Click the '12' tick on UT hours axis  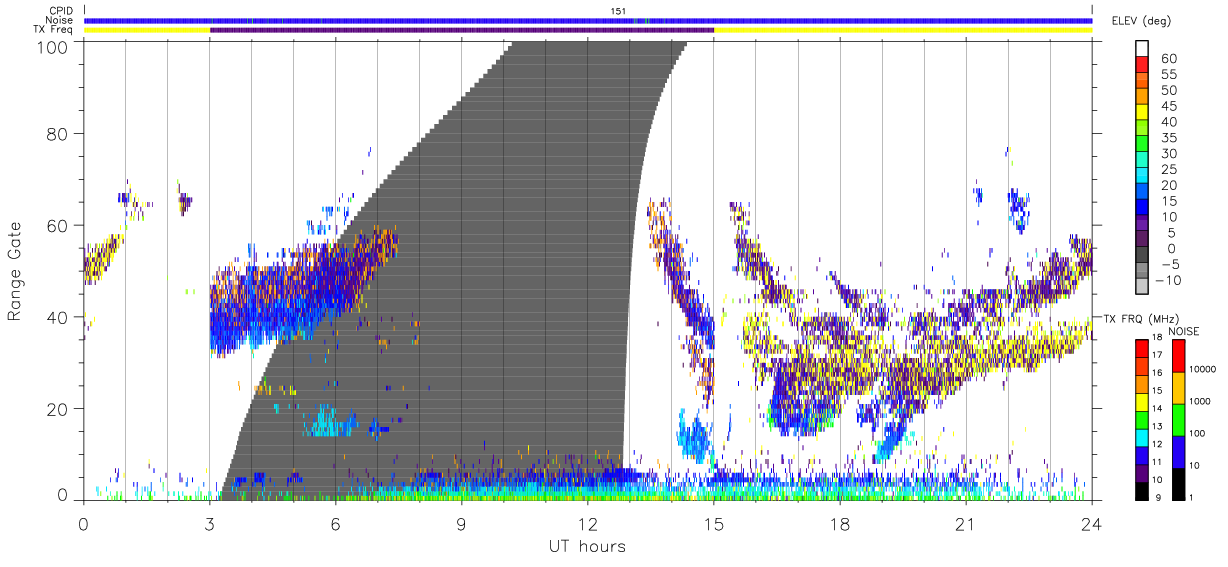pyautogui.click(x=588, y=524)
